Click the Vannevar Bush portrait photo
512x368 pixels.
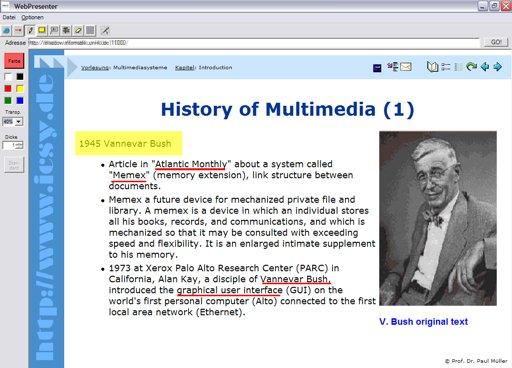pos(438,218)
